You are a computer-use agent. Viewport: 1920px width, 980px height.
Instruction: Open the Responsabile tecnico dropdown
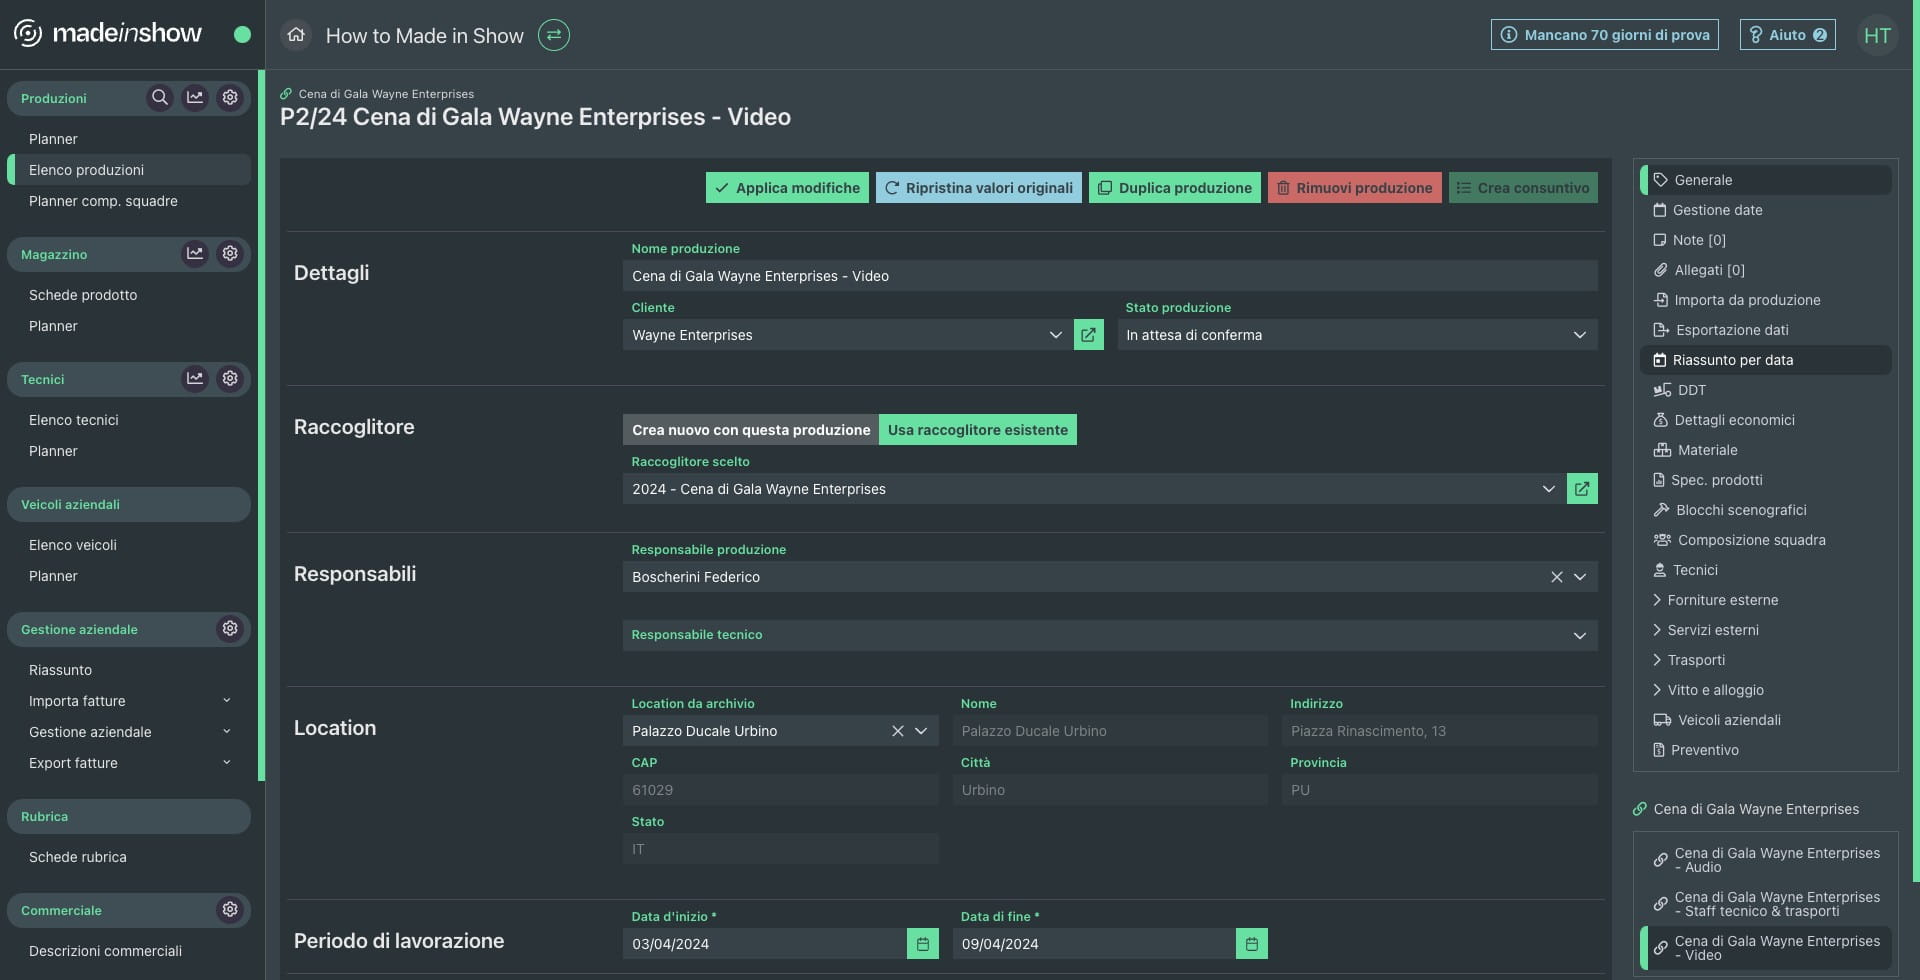tap(1110, 635)
